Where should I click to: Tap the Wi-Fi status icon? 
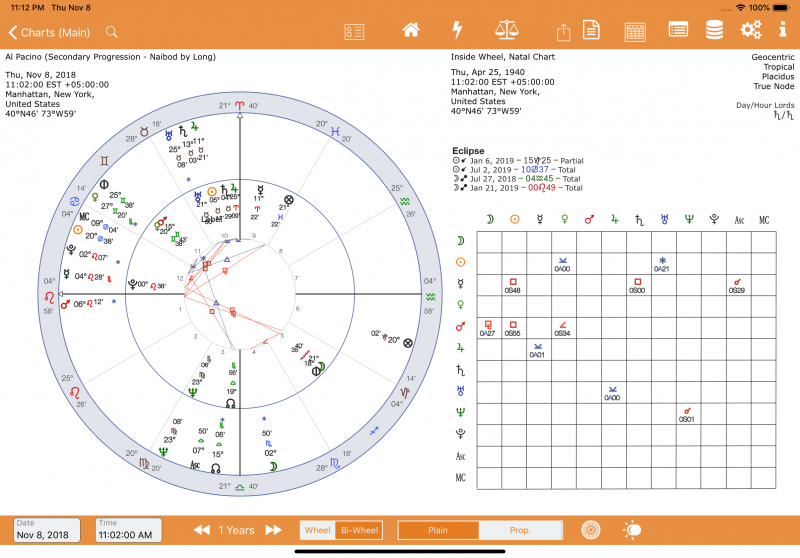(741, 8)
